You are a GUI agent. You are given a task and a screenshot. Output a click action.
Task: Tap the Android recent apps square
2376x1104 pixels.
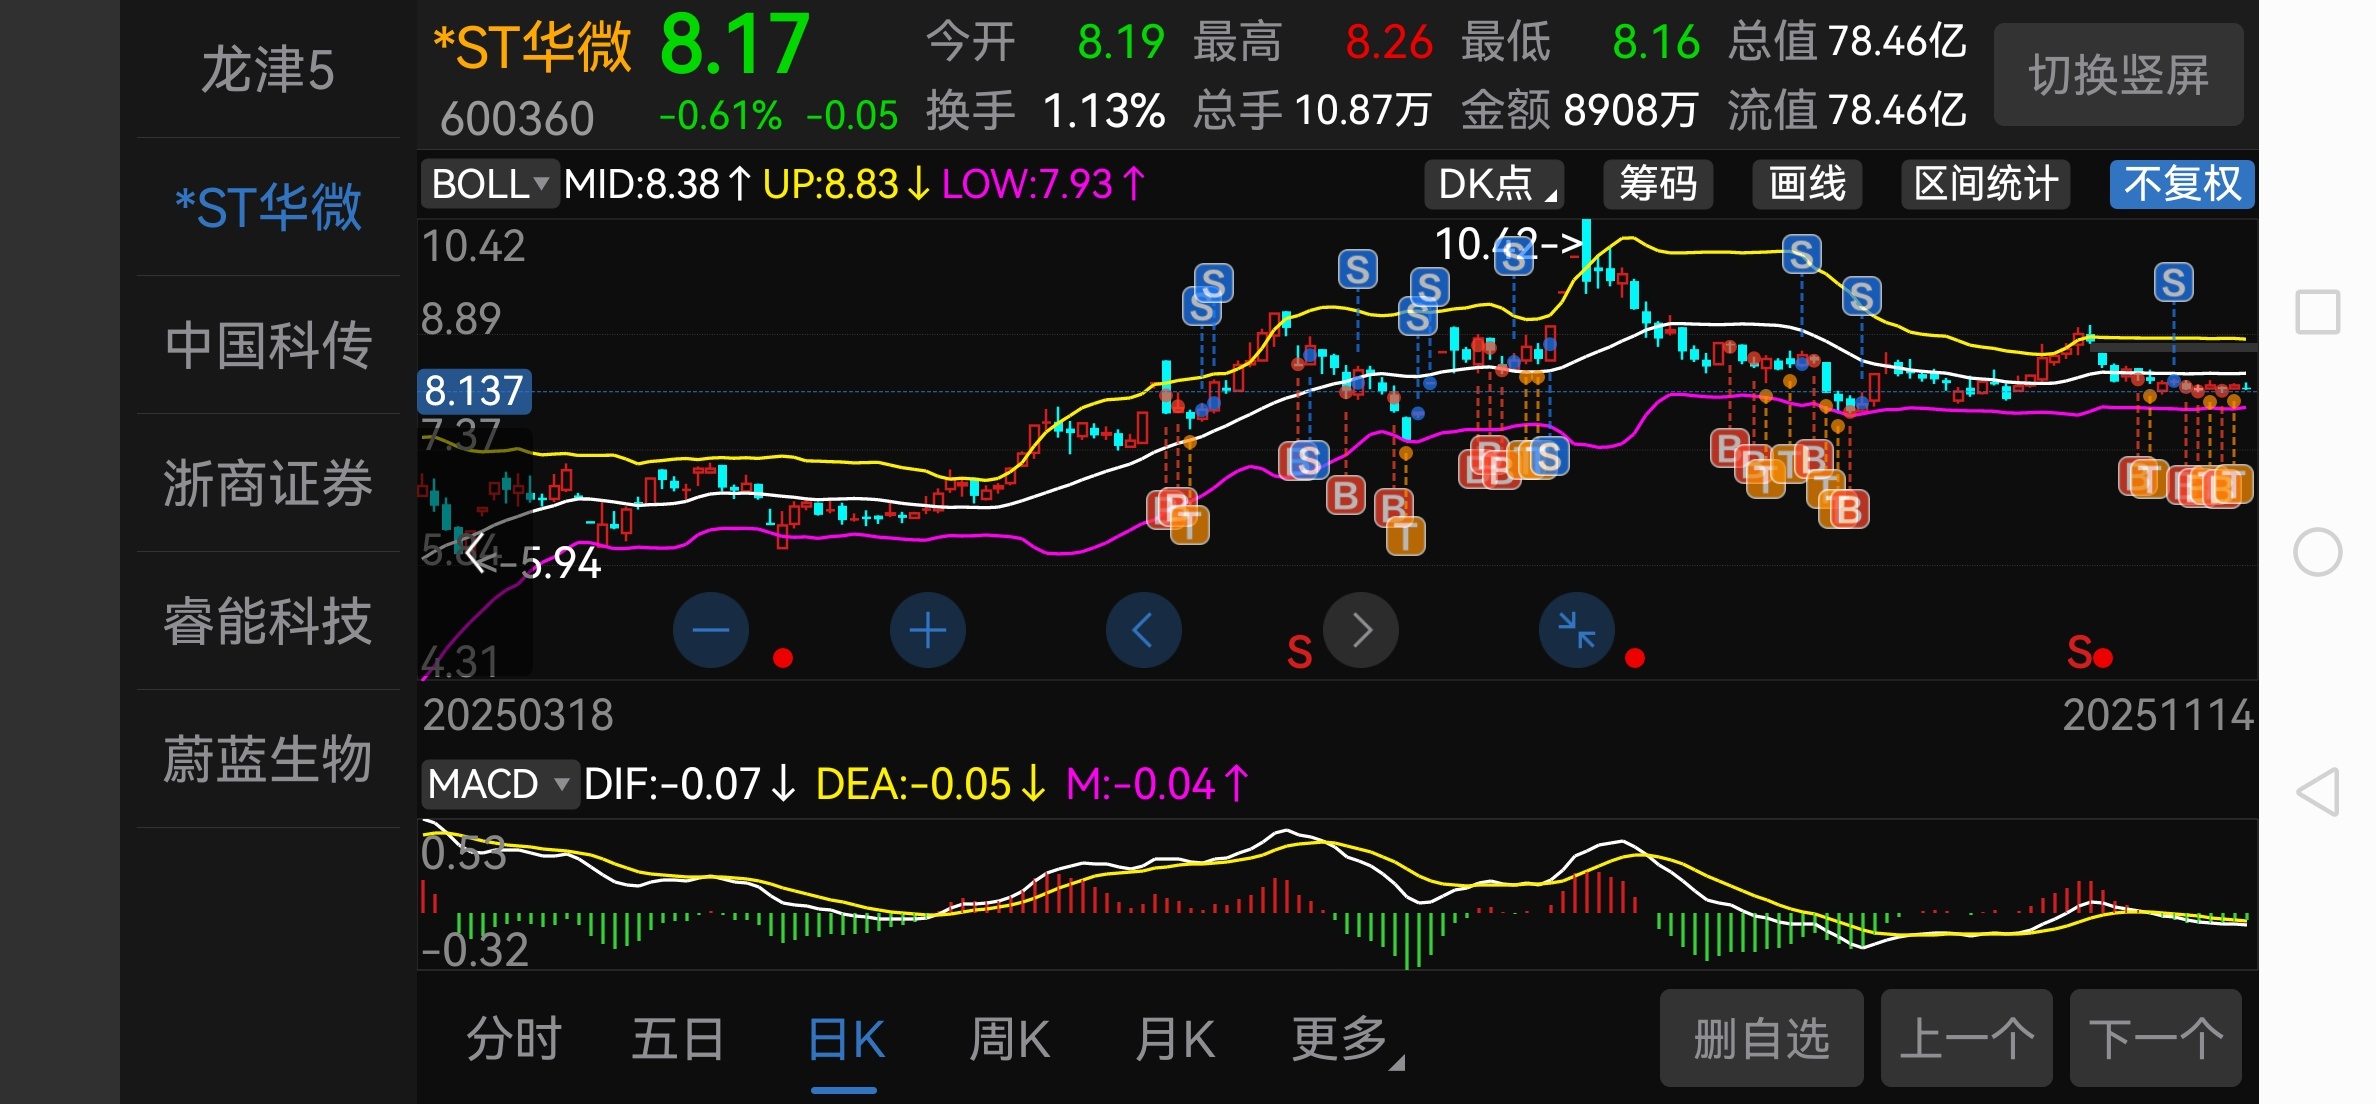tap(2317, 312)
